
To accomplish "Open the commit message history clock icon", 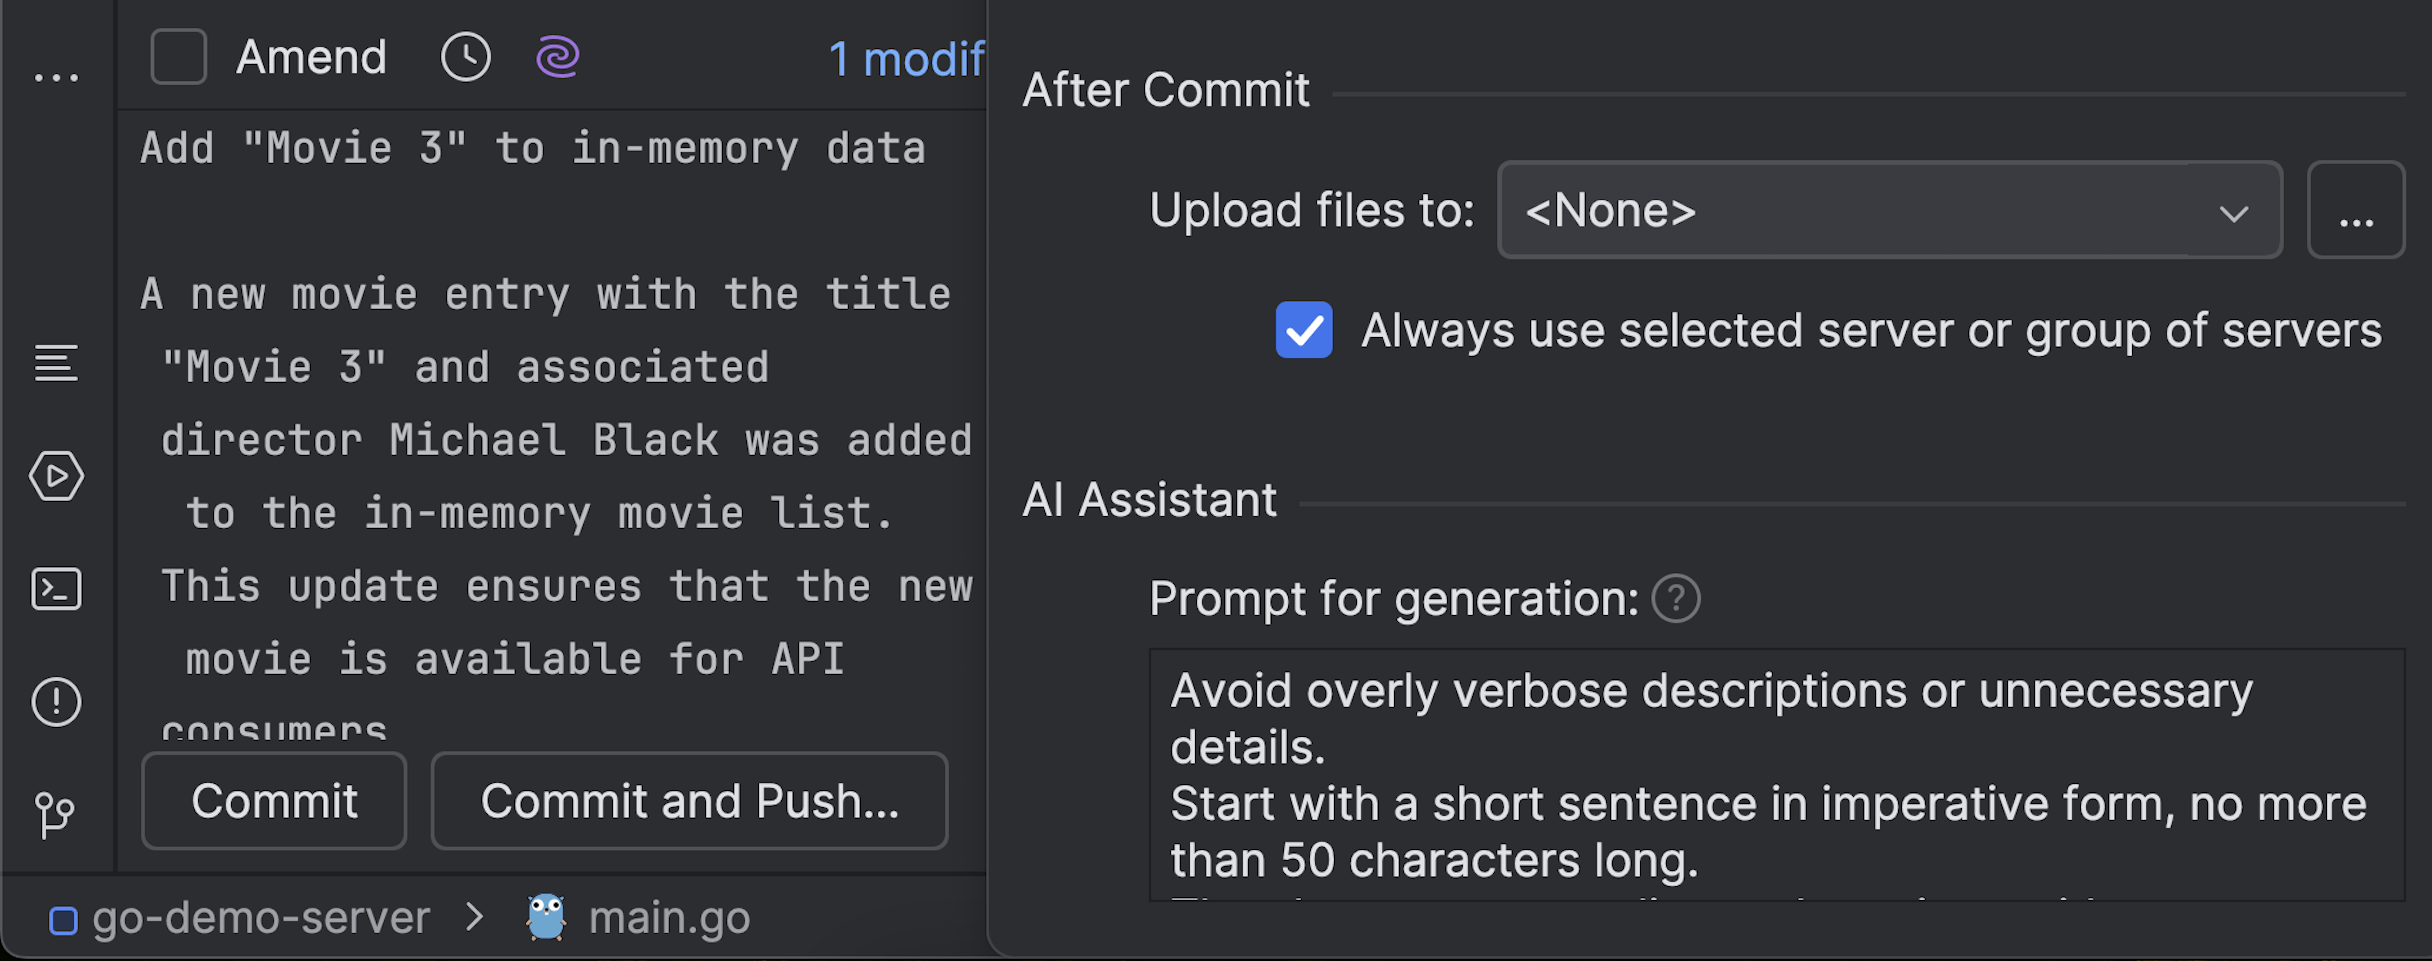I will [x=466, y=57].
